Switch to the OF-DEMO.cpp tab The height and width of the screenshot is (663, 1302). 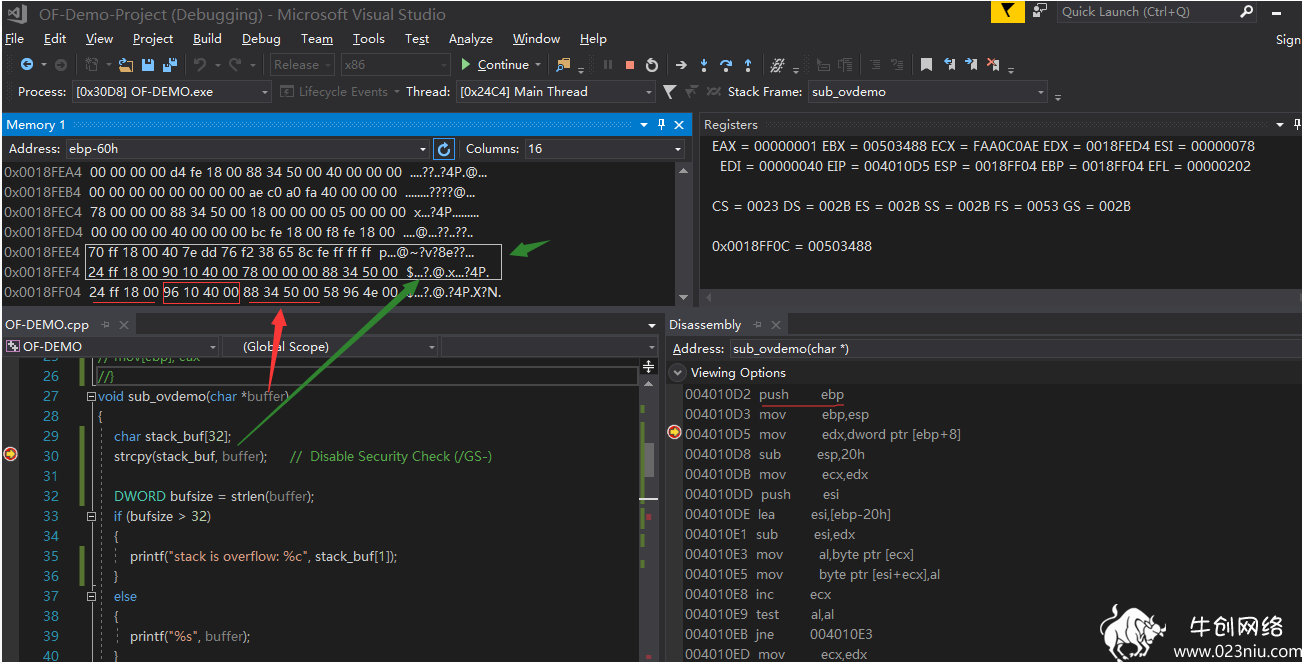[x=47, y=325]
